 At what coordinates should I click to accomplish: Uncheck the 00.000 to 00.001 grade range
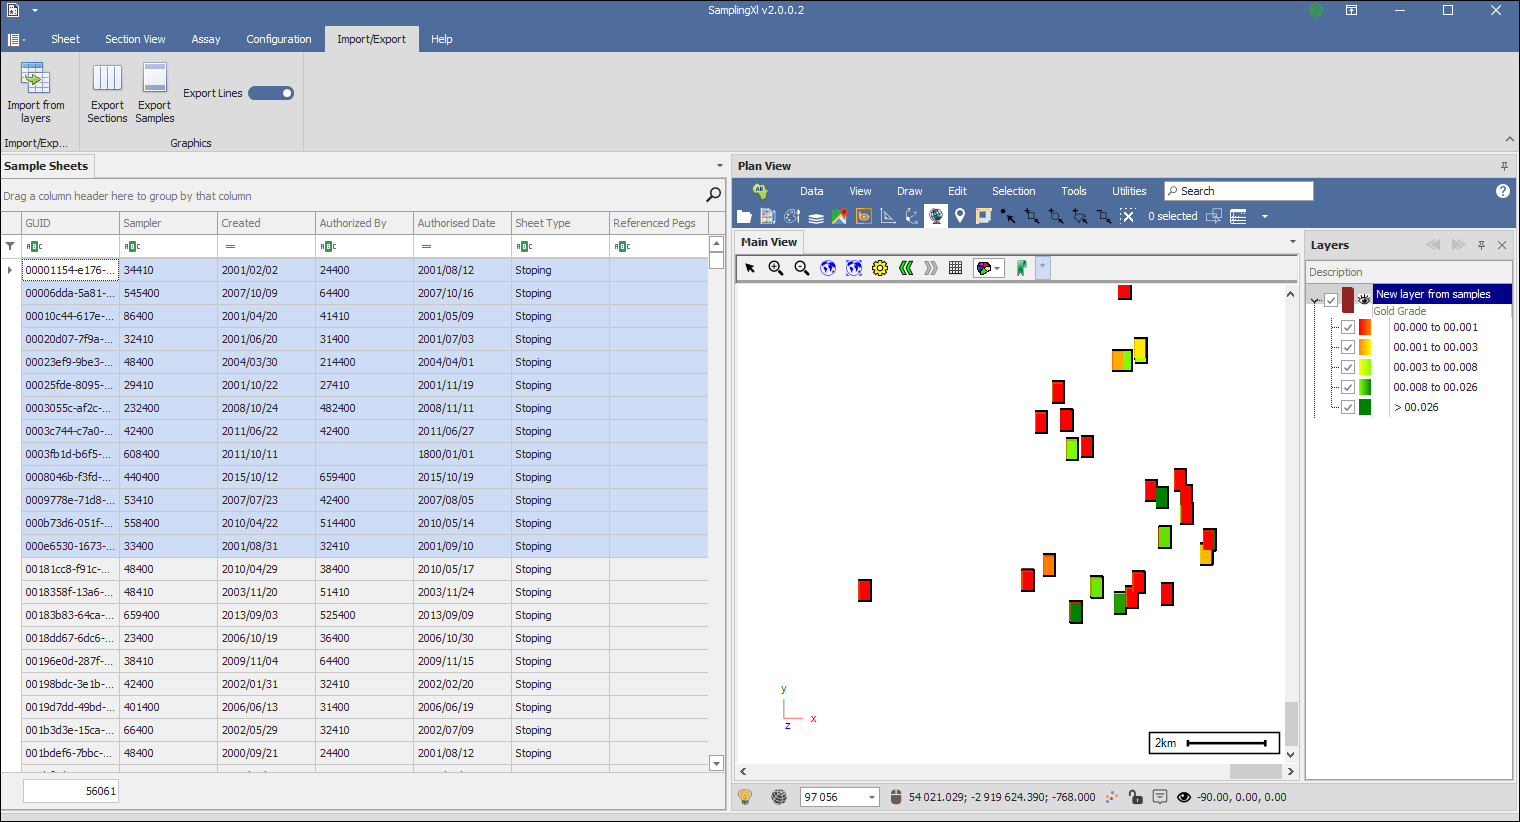[x=1348, y=327]
